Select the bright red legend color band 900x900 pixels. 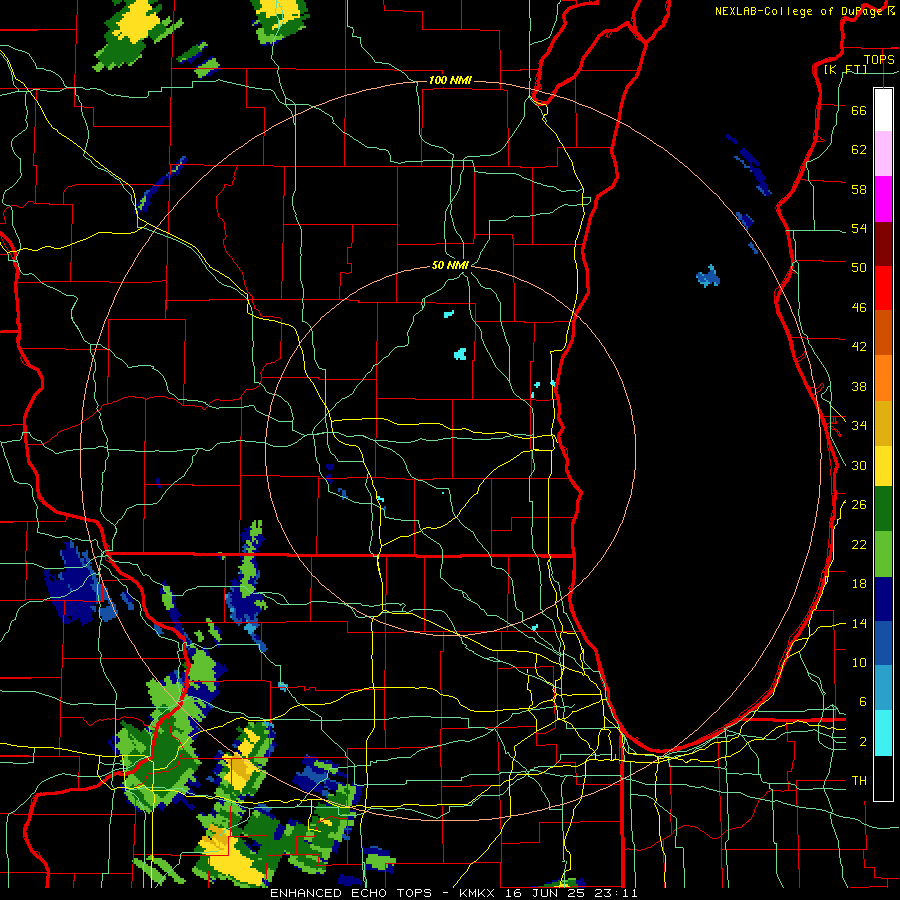(x=883, y=288)
